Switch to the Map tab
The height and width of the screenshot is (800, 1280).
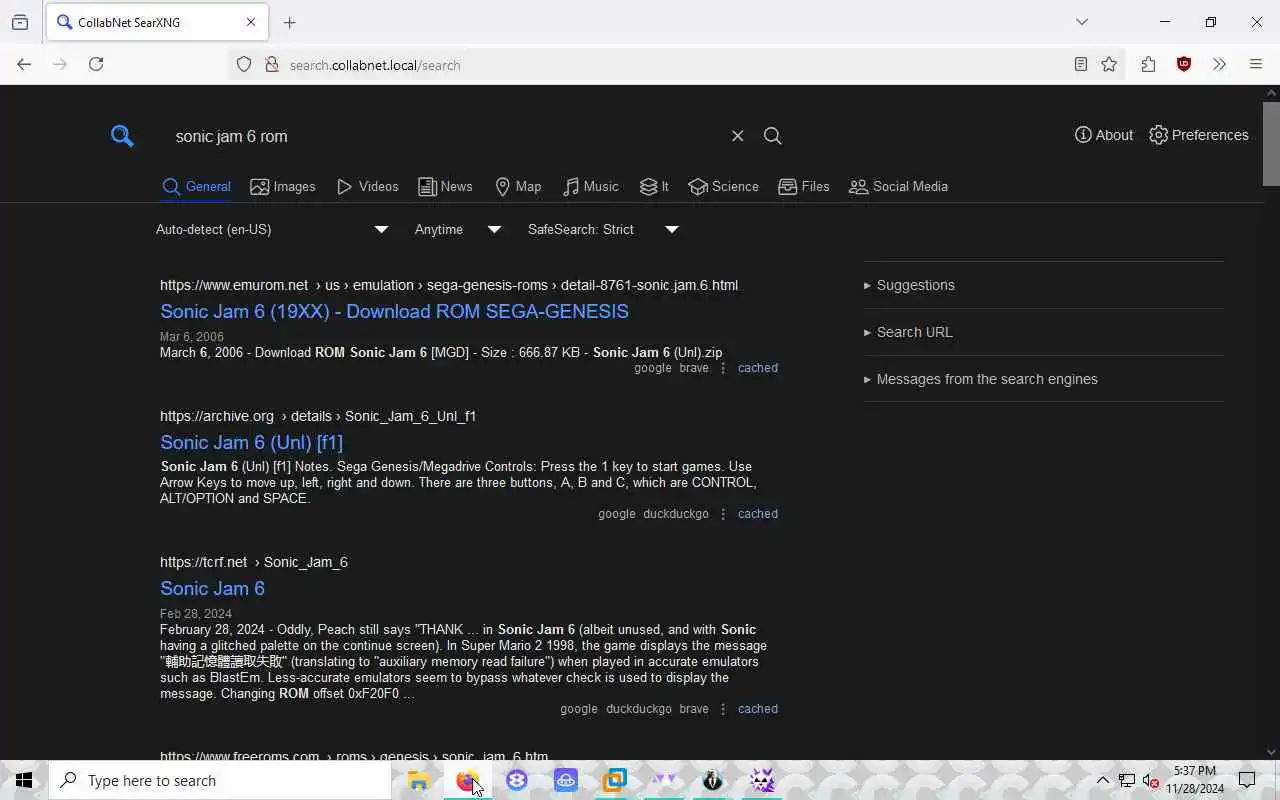518,186
